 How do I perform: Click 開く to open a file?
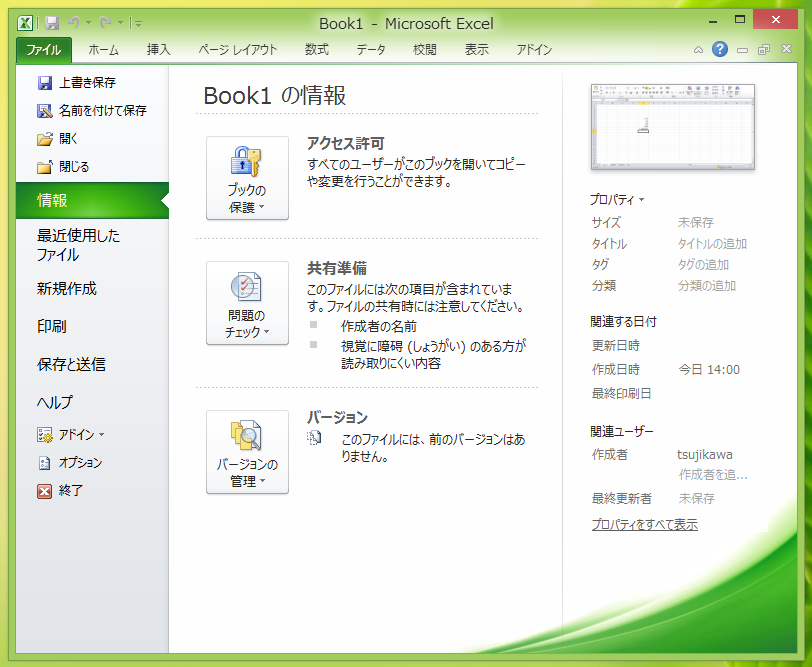click(67, 139)
